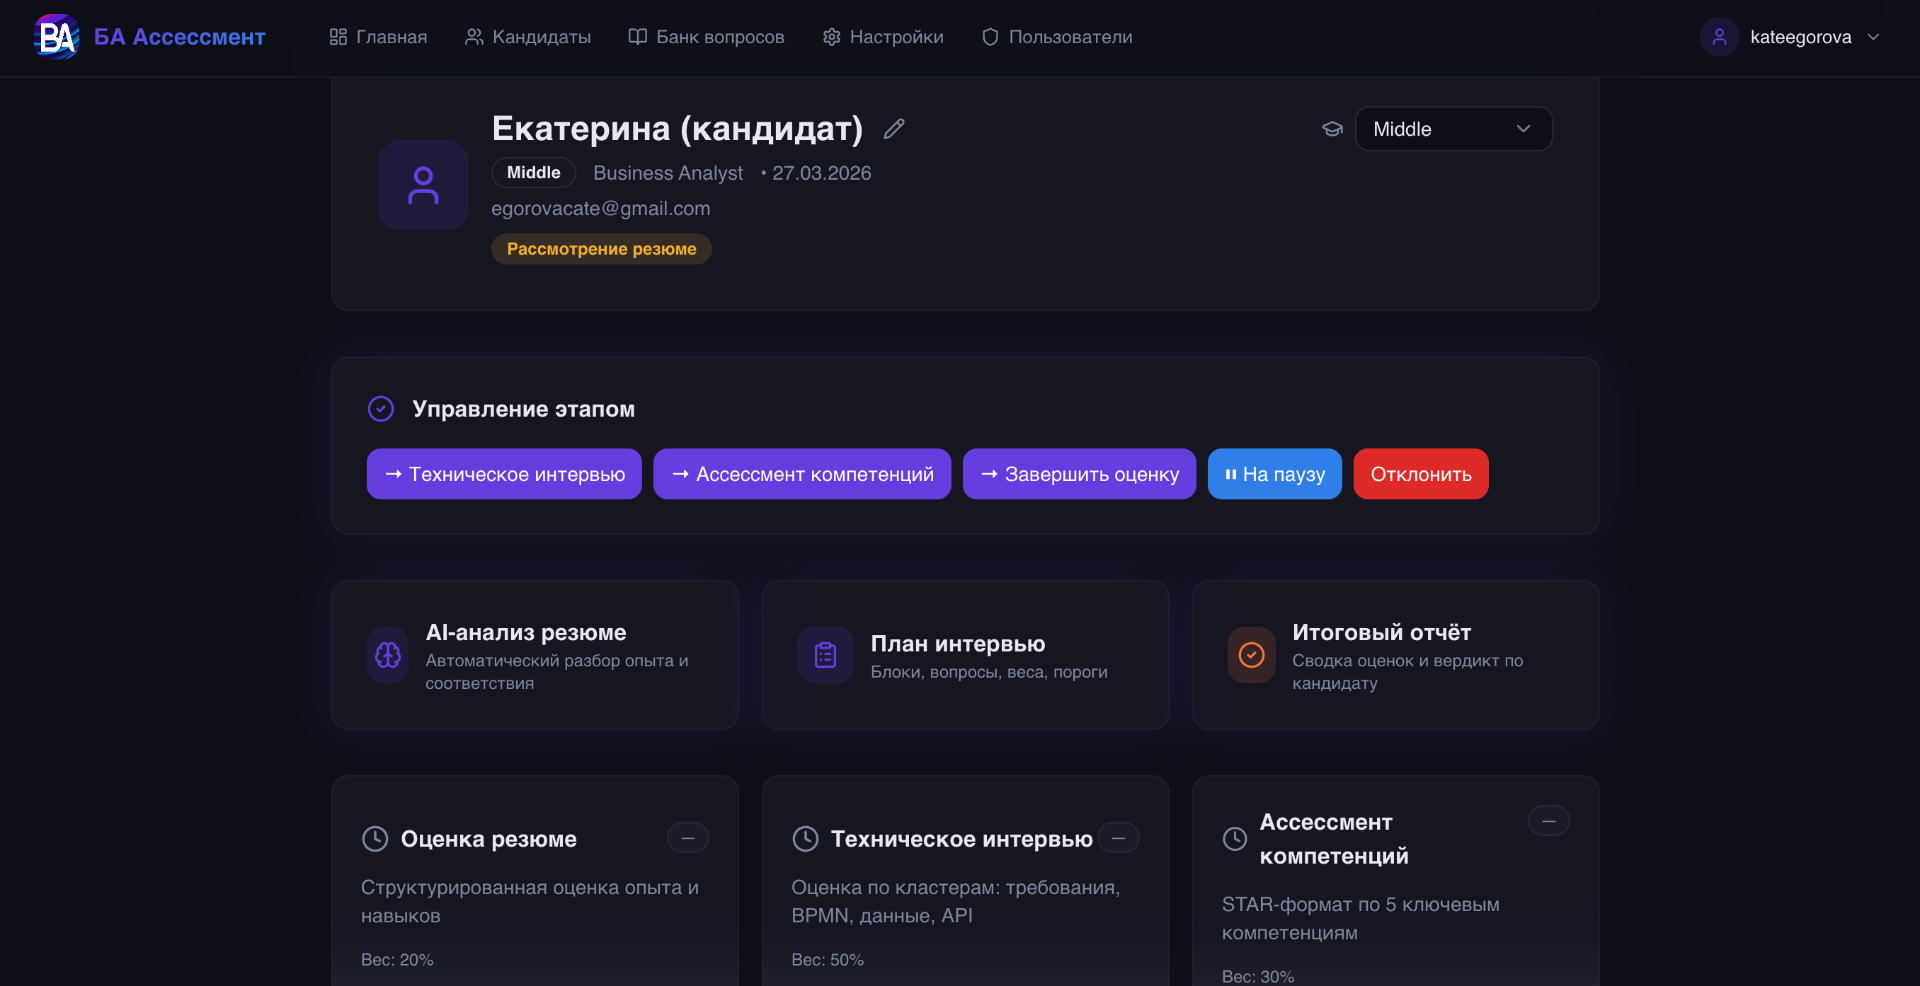
Task: Click the Вес: 50% text
Action: coord(828,960)
